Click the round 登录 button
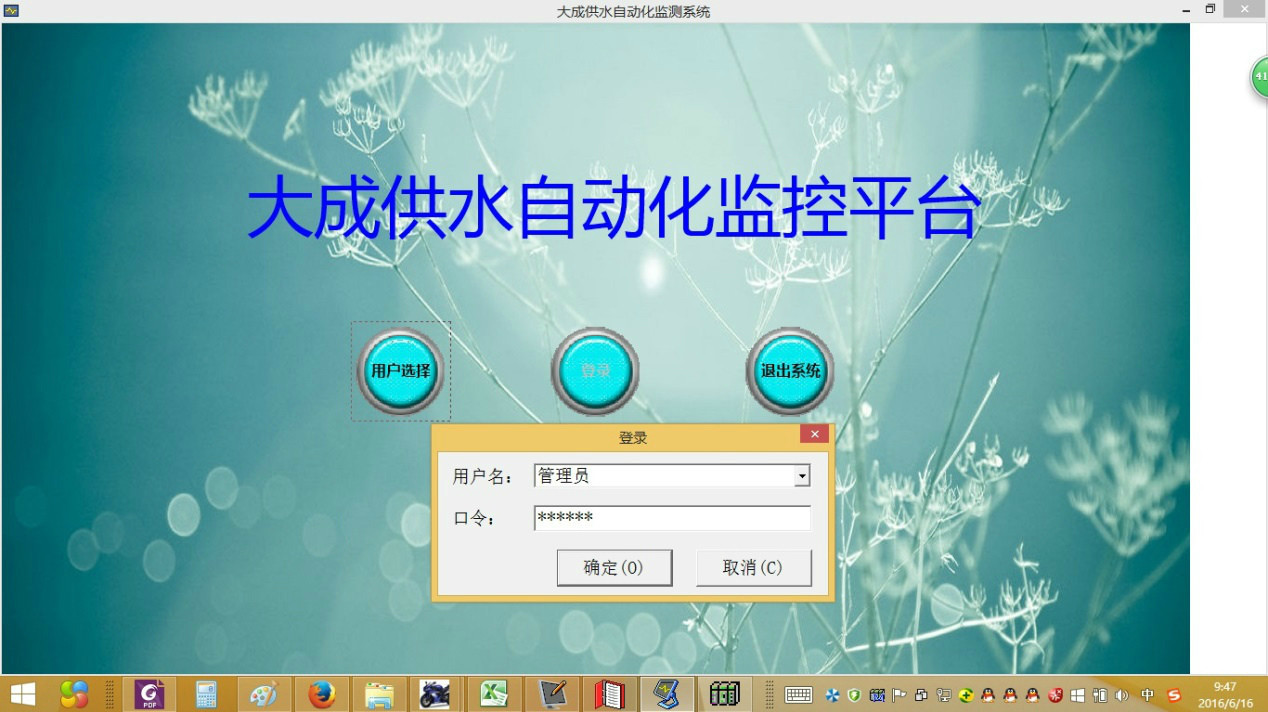The image size is (1268, 712). coord(595,371)
